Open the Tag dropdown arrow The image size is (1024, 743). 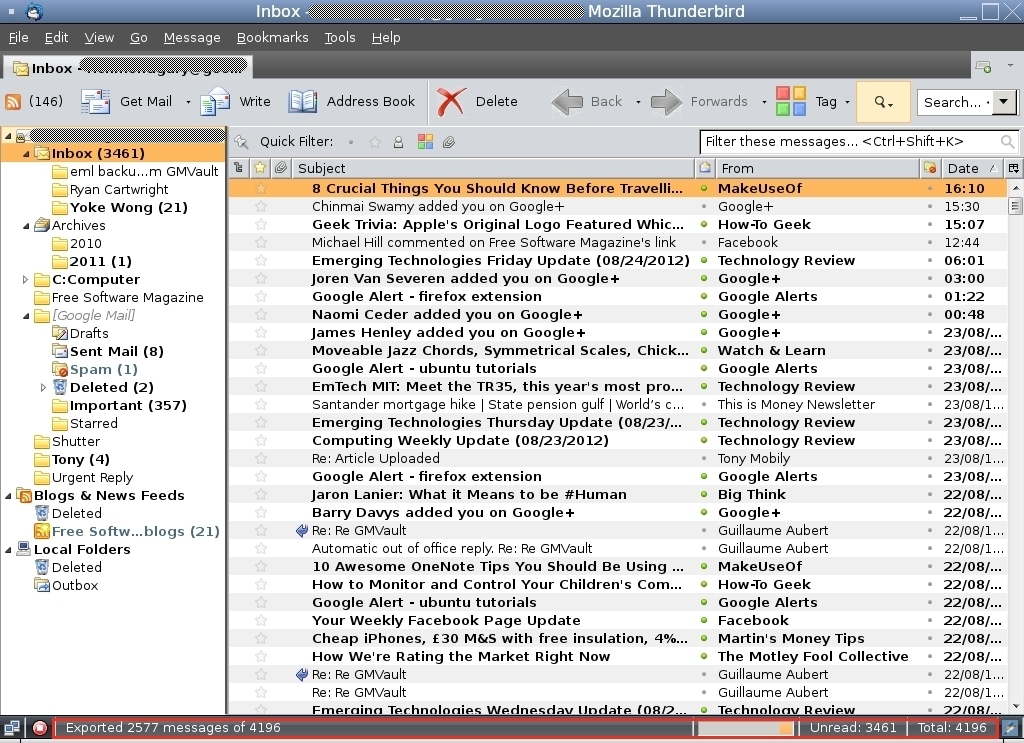pyautogui.click(x=848, y=102)
